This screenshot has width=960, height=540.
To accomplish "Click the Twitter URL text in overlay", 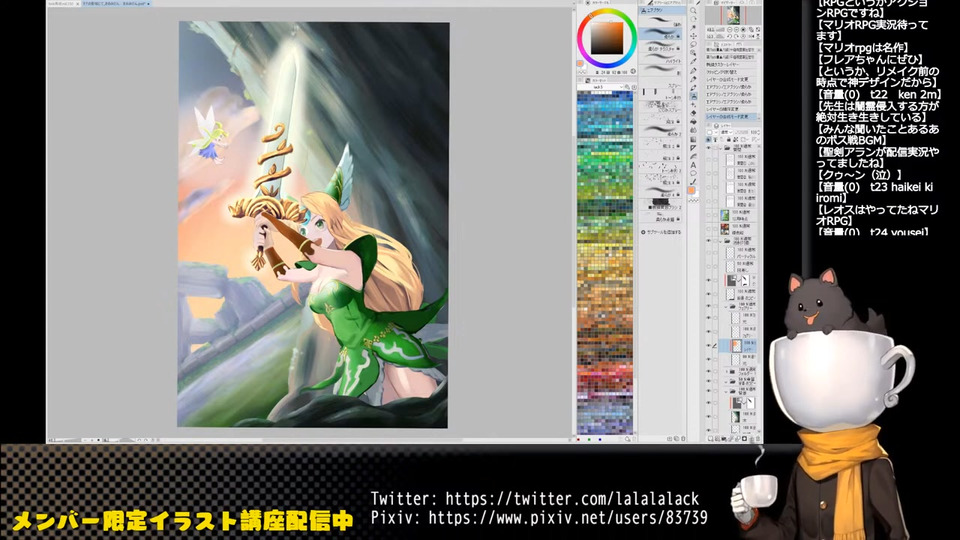I will [572, 498].
